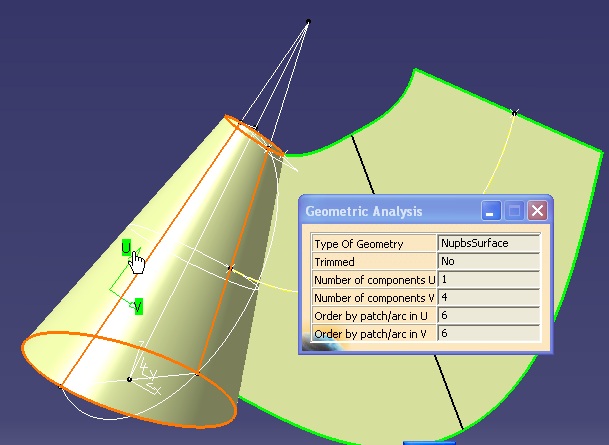
Task: Select the cone apex point
Action: tap(308, 21)
